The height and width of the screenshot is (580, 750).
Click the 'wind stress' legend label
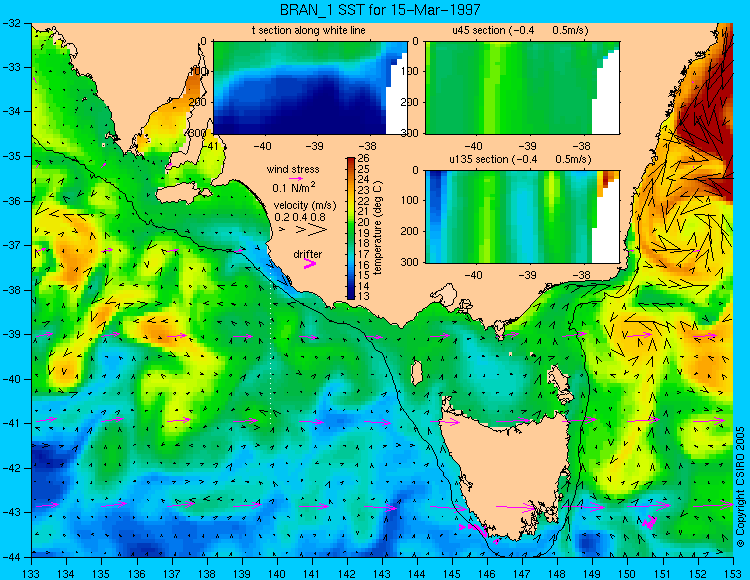point(293,169)
